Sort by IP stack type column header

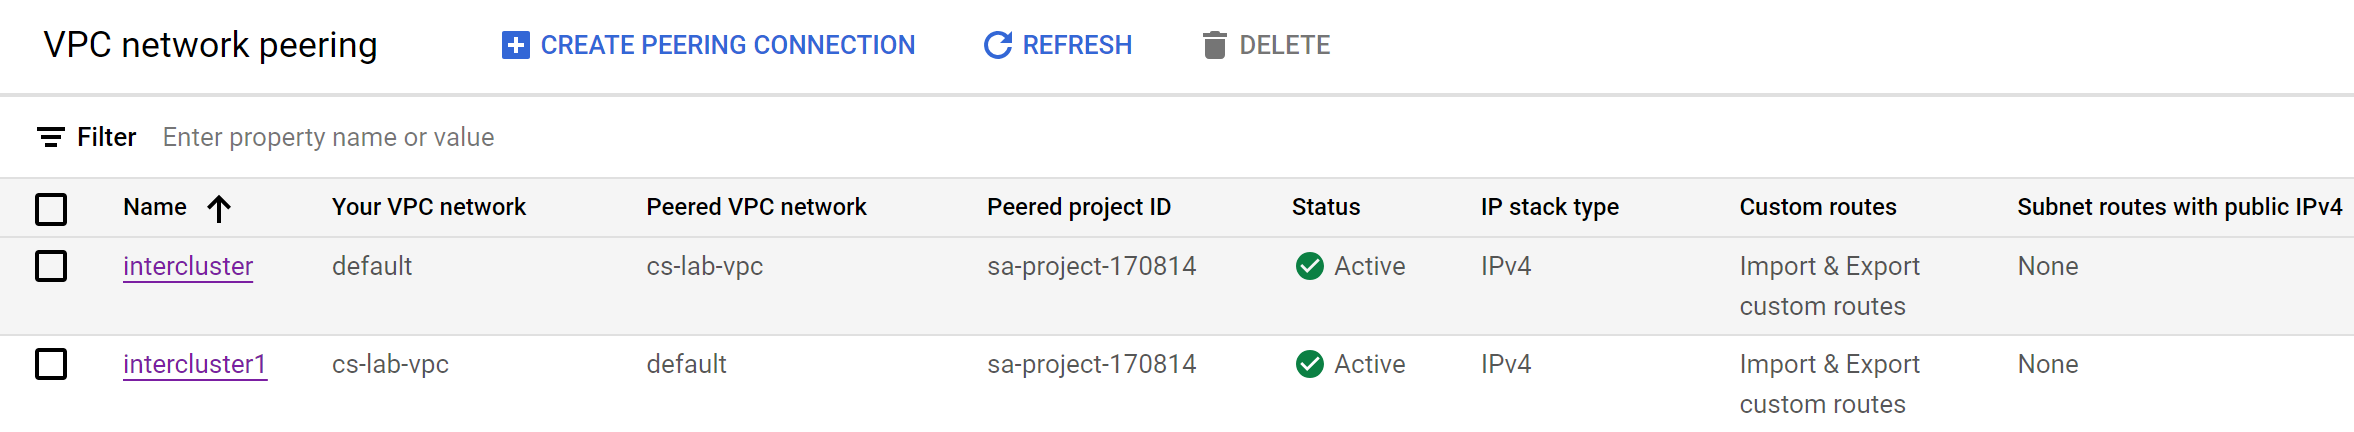point(1550,207)
